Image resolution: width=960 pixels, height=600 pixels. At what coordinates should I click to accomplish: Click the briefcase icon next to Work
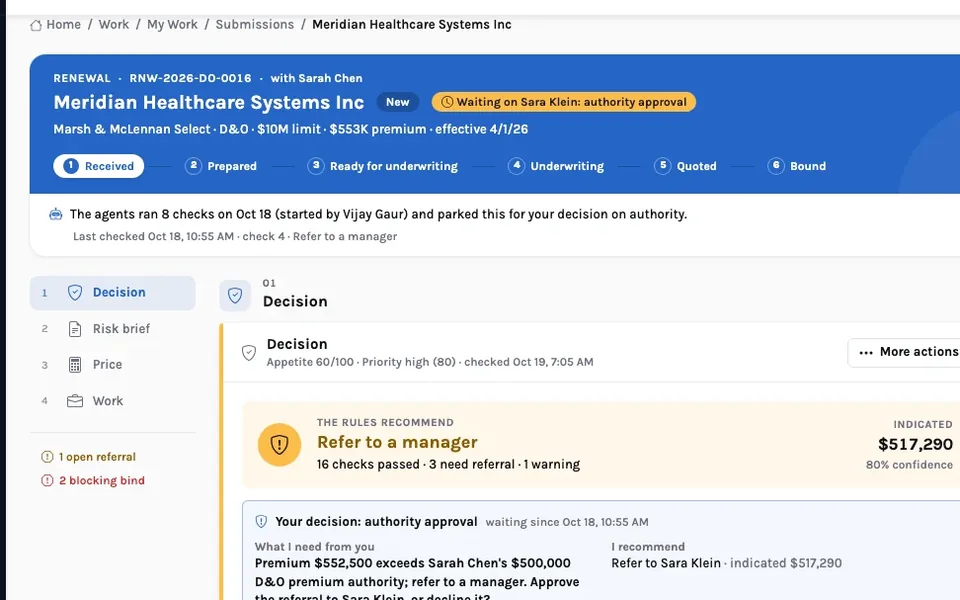[x=75, y=401]
